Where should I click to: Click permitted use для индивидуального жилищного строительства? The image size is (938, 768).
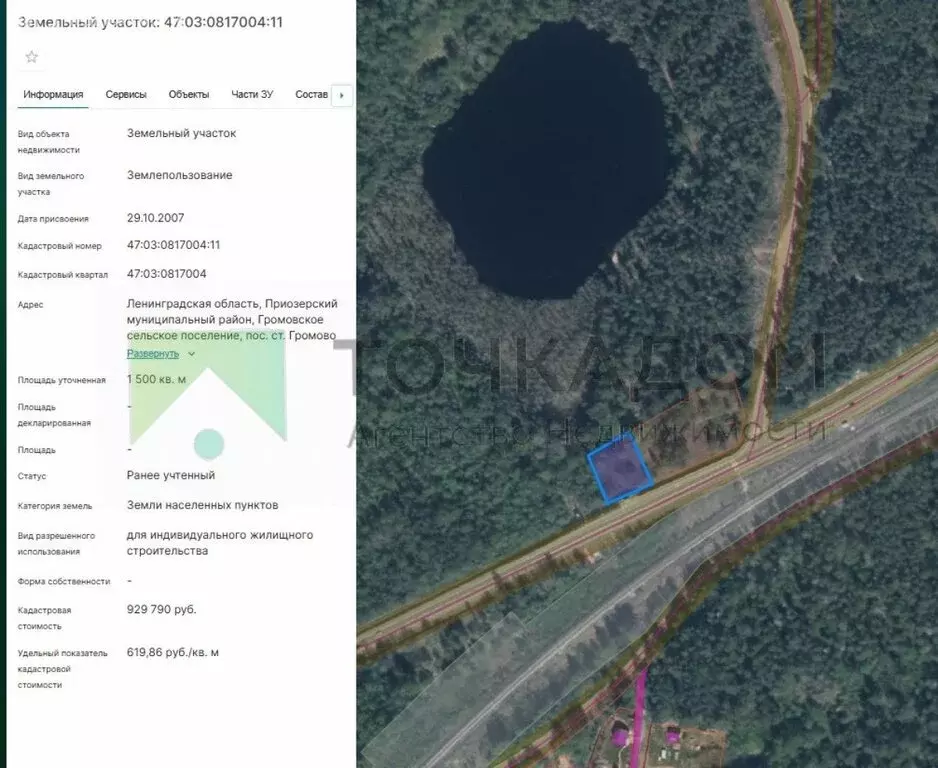(x=220, y=543)
